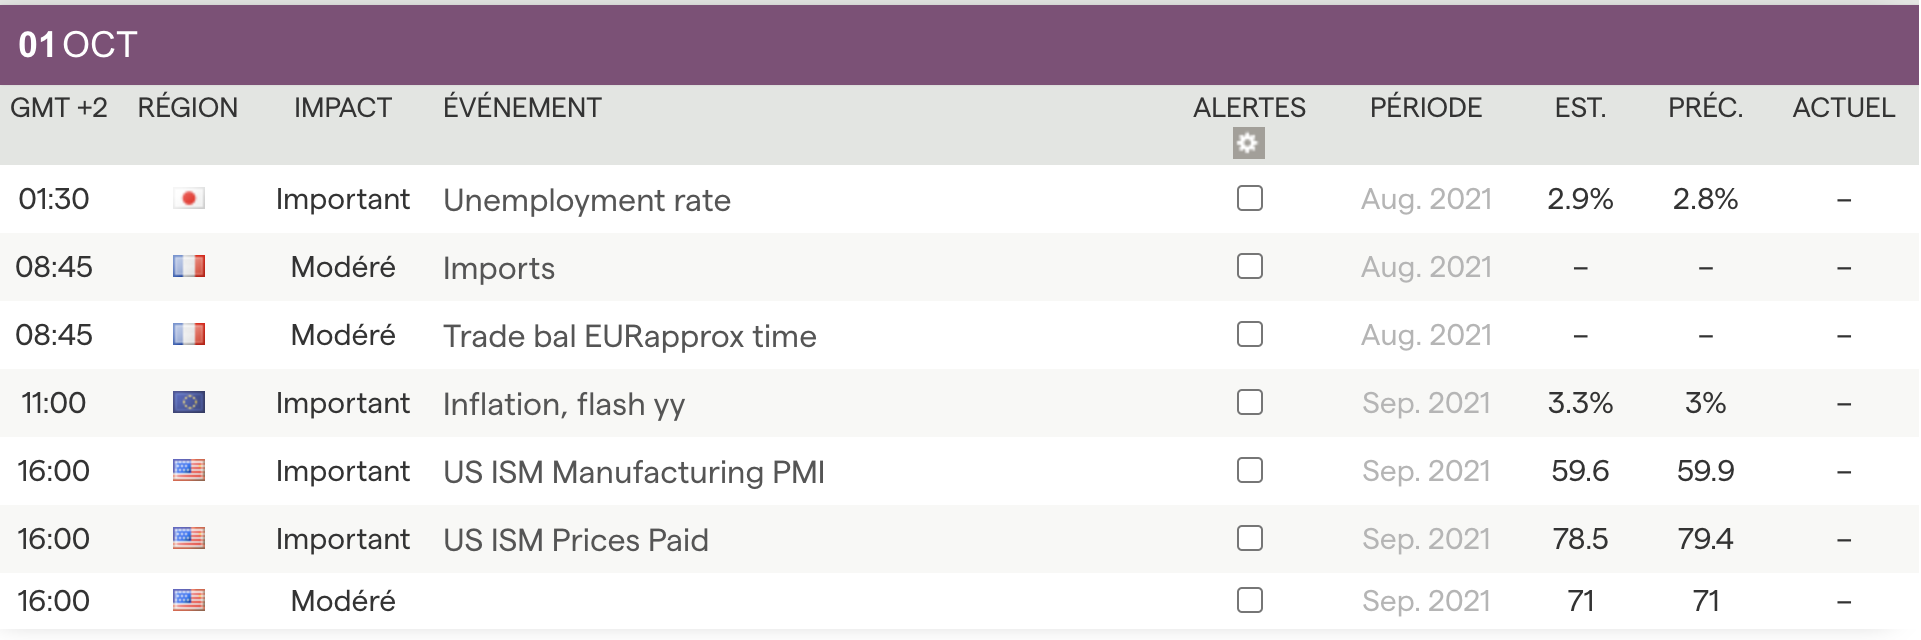Image resolution: width=1921 pixels, height=640 pixels.
Task: Click the ÉVÉNEMENT column header
Action: (x=522, y=108)
